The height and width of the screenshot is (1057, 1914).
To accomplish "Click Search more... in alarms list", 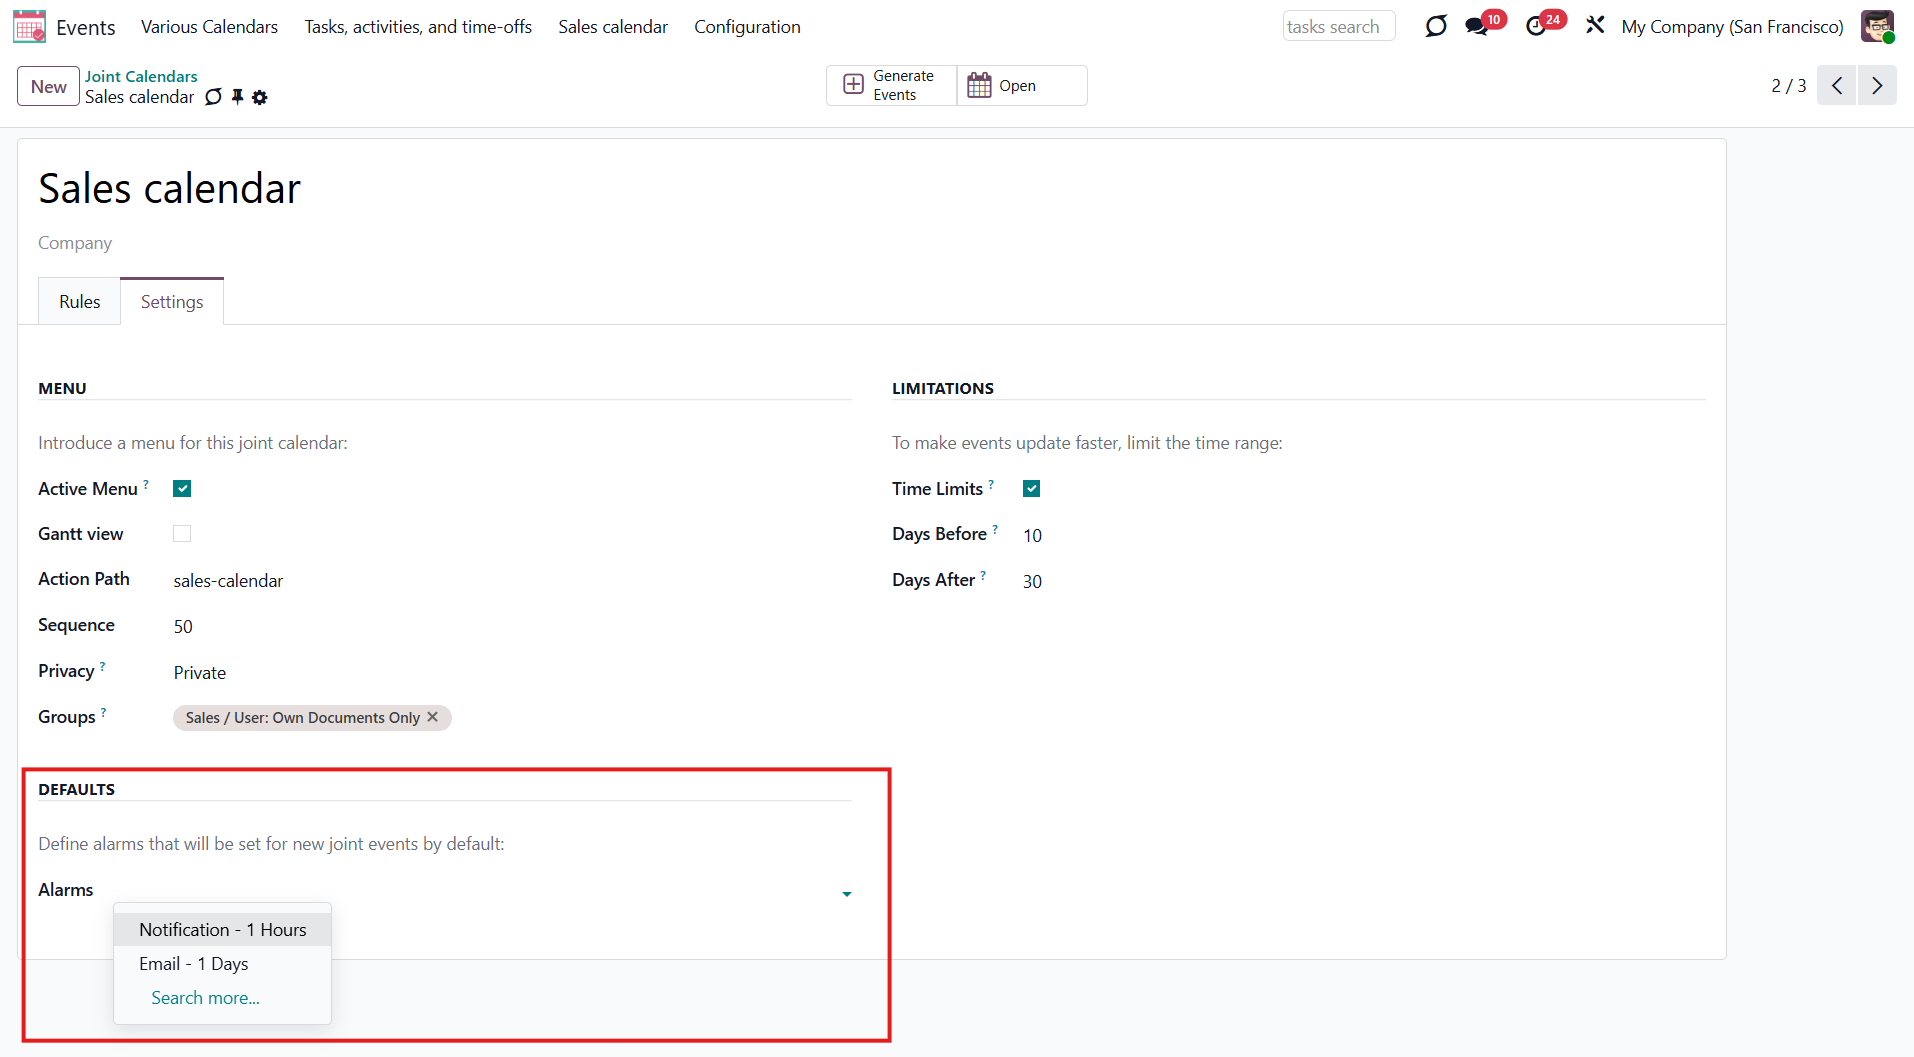I will [205, 998].
